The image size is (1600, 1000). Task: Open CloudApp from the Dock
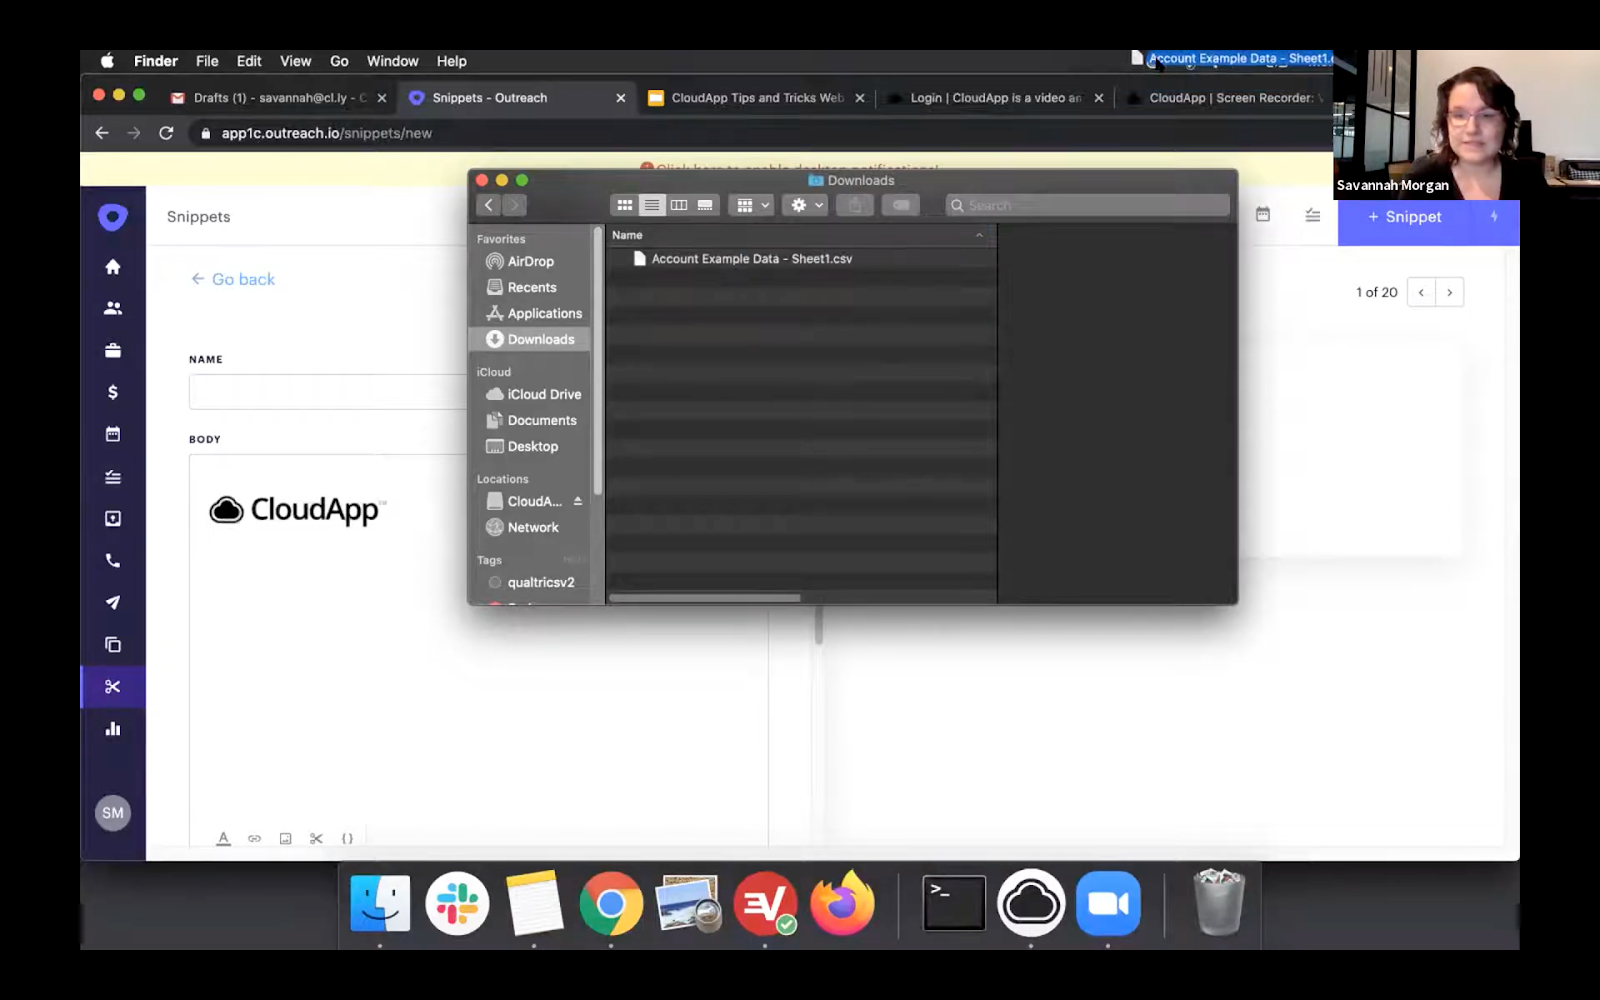1031,903
